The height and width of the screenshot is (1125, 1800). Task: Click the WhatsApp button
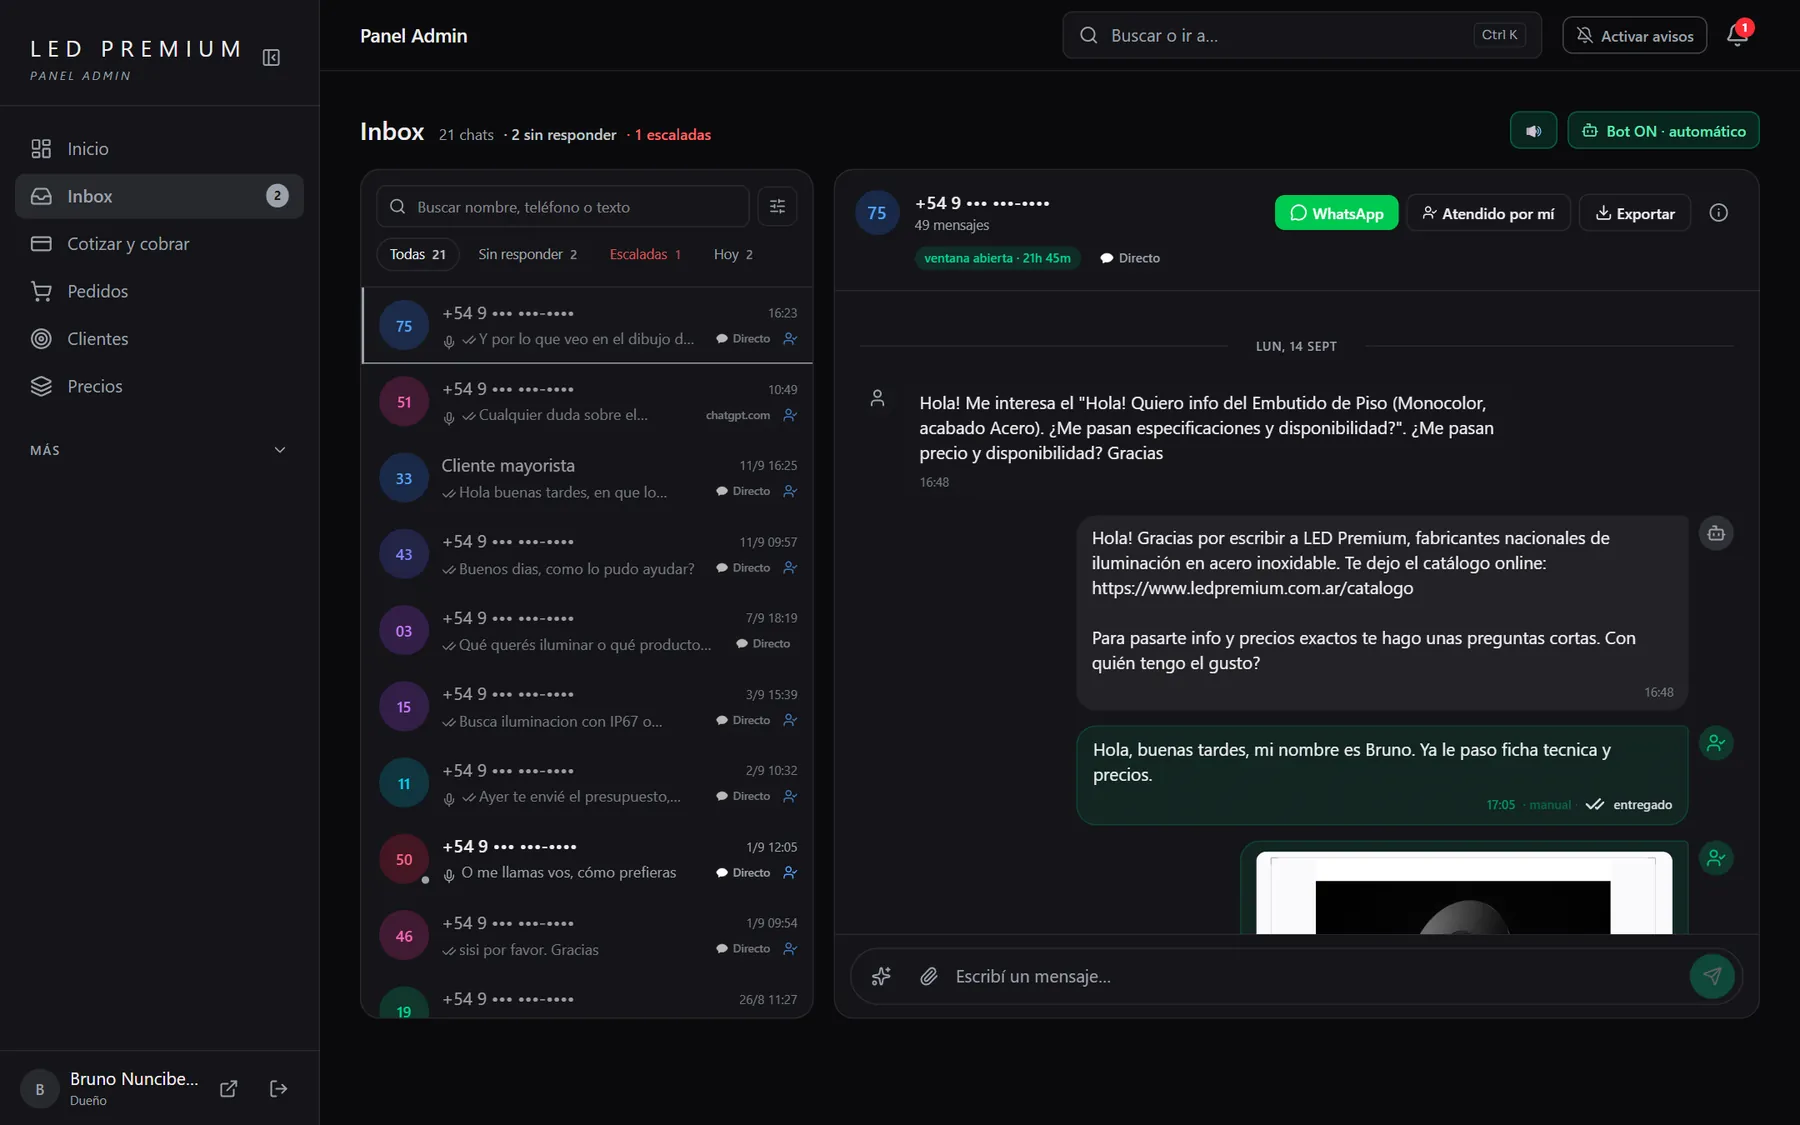coord(1336,213)
